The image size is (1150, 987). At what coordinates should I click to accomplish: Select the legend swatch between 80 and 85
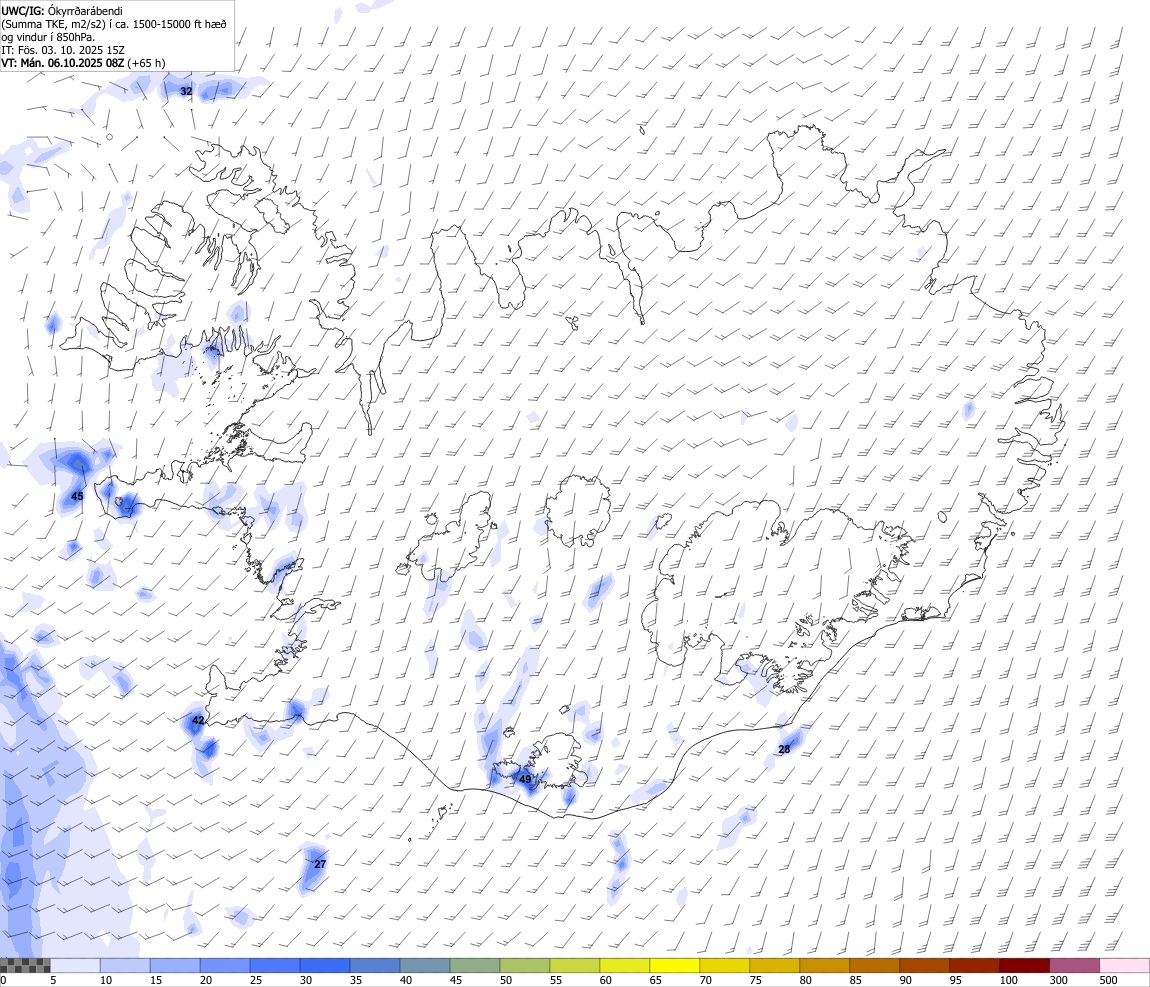pyautogui.click(x=825, y=966)
